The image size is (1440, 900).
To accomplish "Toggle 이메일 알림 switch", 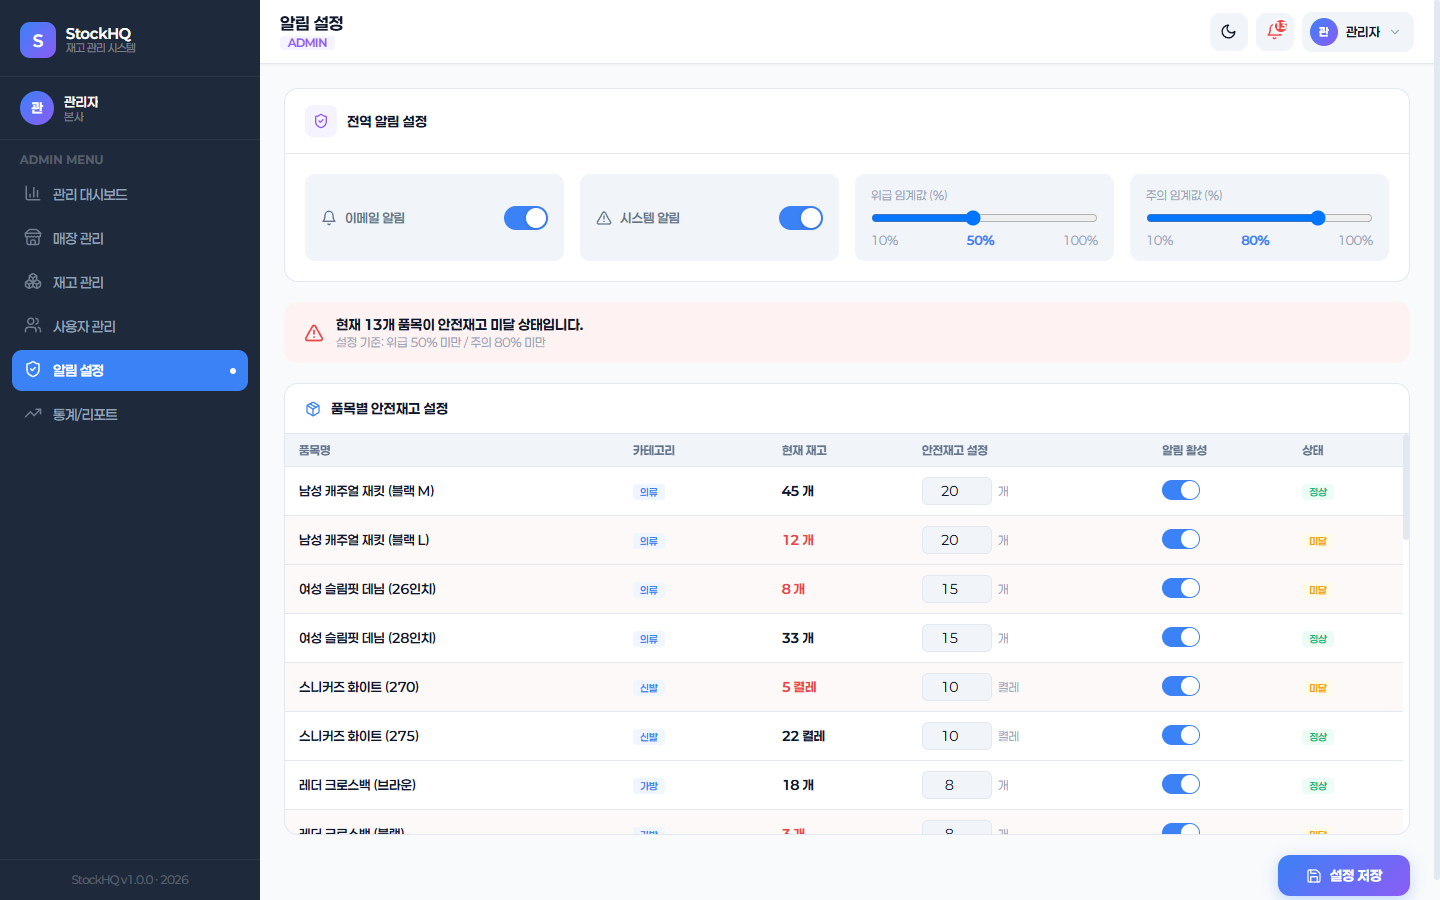I will click(x=526, y=218).
